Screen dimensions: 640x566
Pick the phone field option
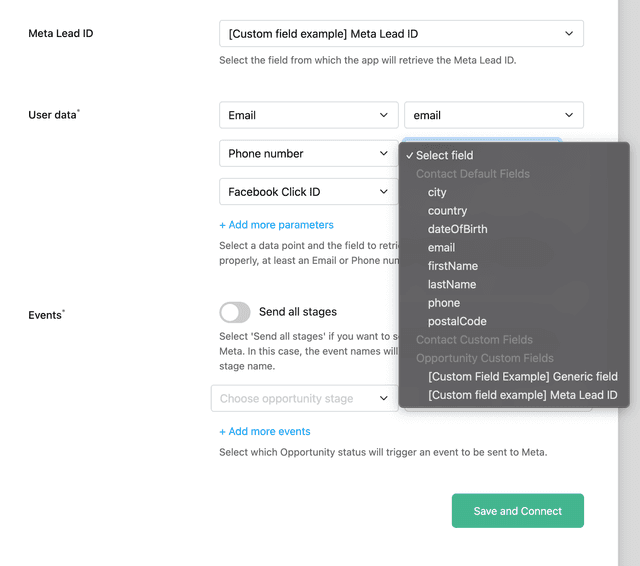(x=443, y=303)
